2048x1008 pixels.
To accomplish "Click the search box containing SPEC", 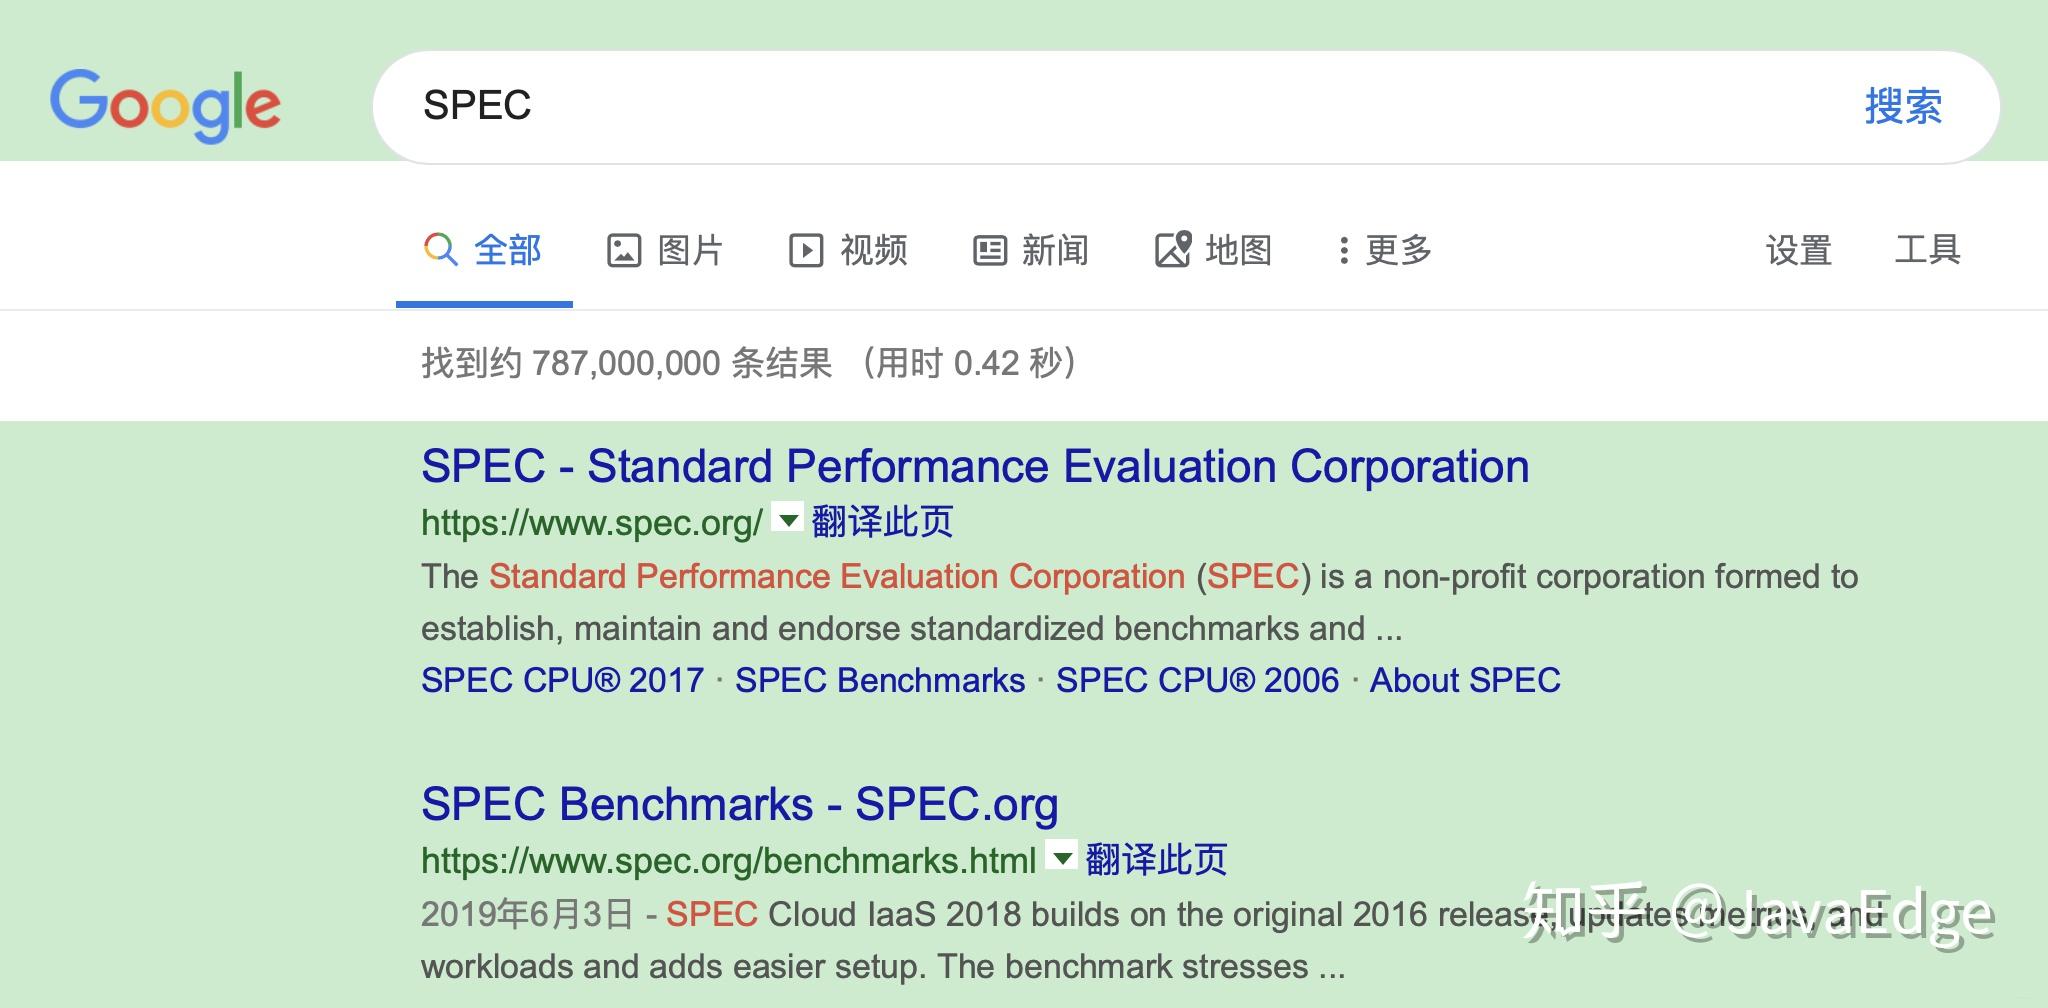I will pos(1100,106).
